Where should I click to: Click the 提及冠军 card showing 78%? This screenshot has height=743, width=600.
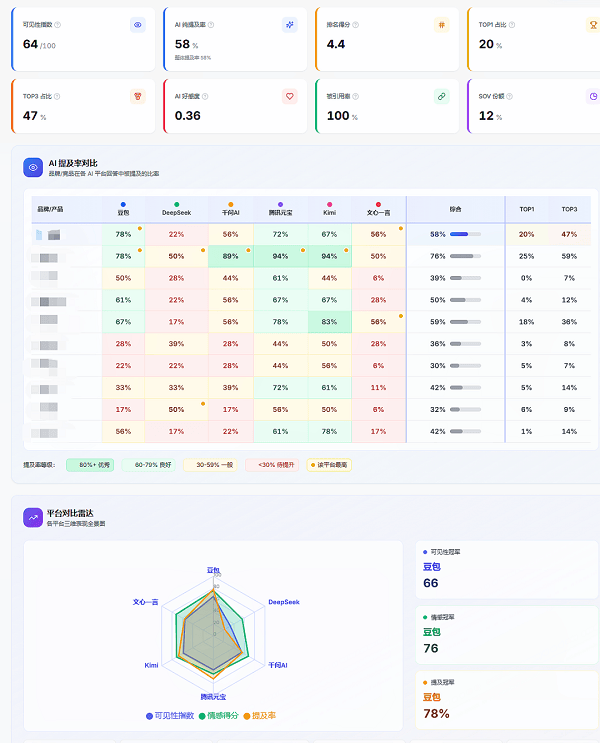[507, 700]
